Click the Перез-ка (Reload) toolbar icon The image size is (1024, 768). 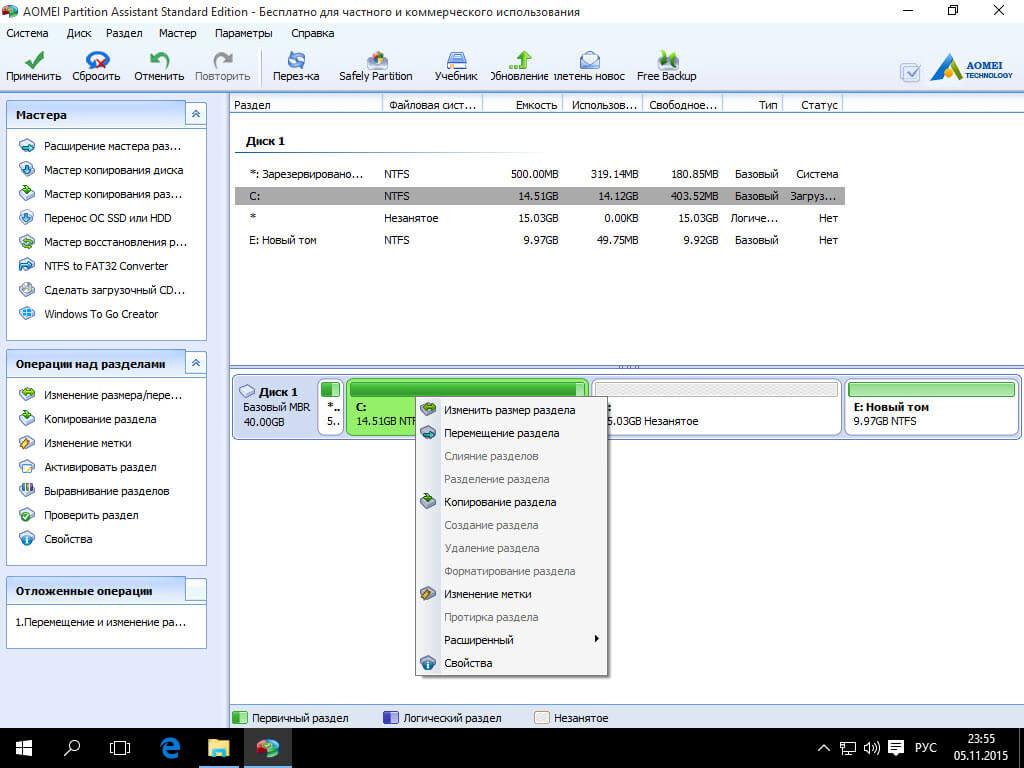pos(296,66)
